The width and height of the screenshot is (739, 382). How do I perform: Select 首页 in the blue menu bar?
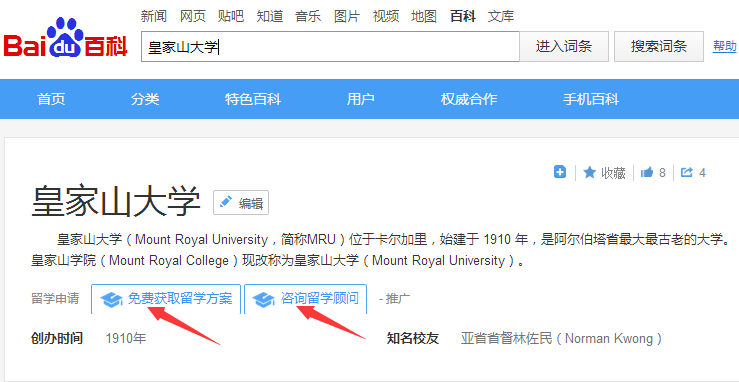tap(51, 99)
